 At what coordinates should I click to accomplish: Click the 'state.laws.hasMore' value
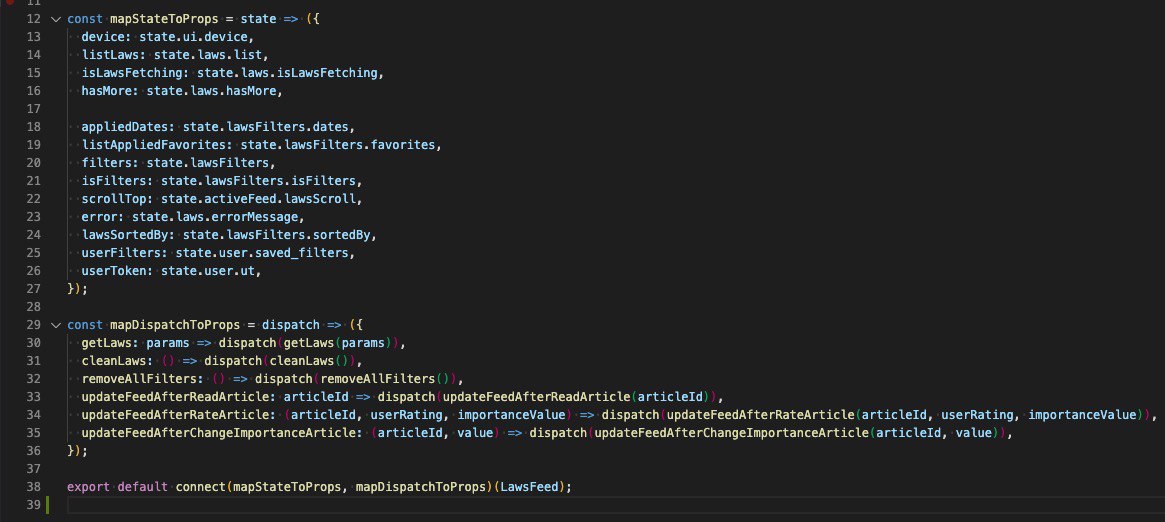(212, 91)
